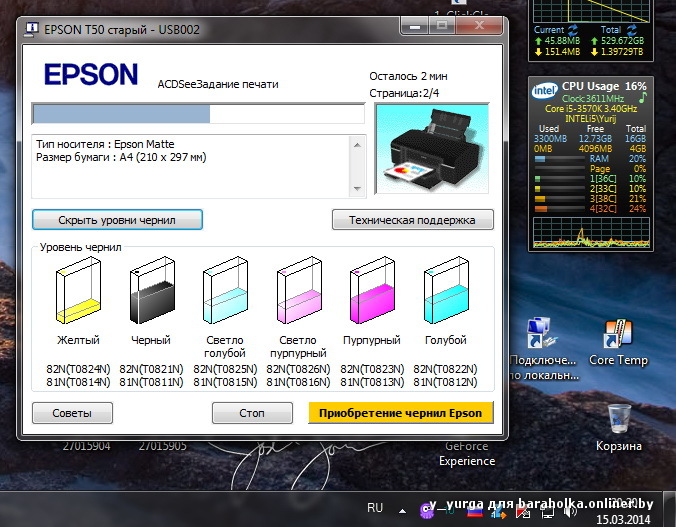The height and width of the screenshot is (527, 676).
Task: Click the EPSON logo
Action: click(91, 74)
